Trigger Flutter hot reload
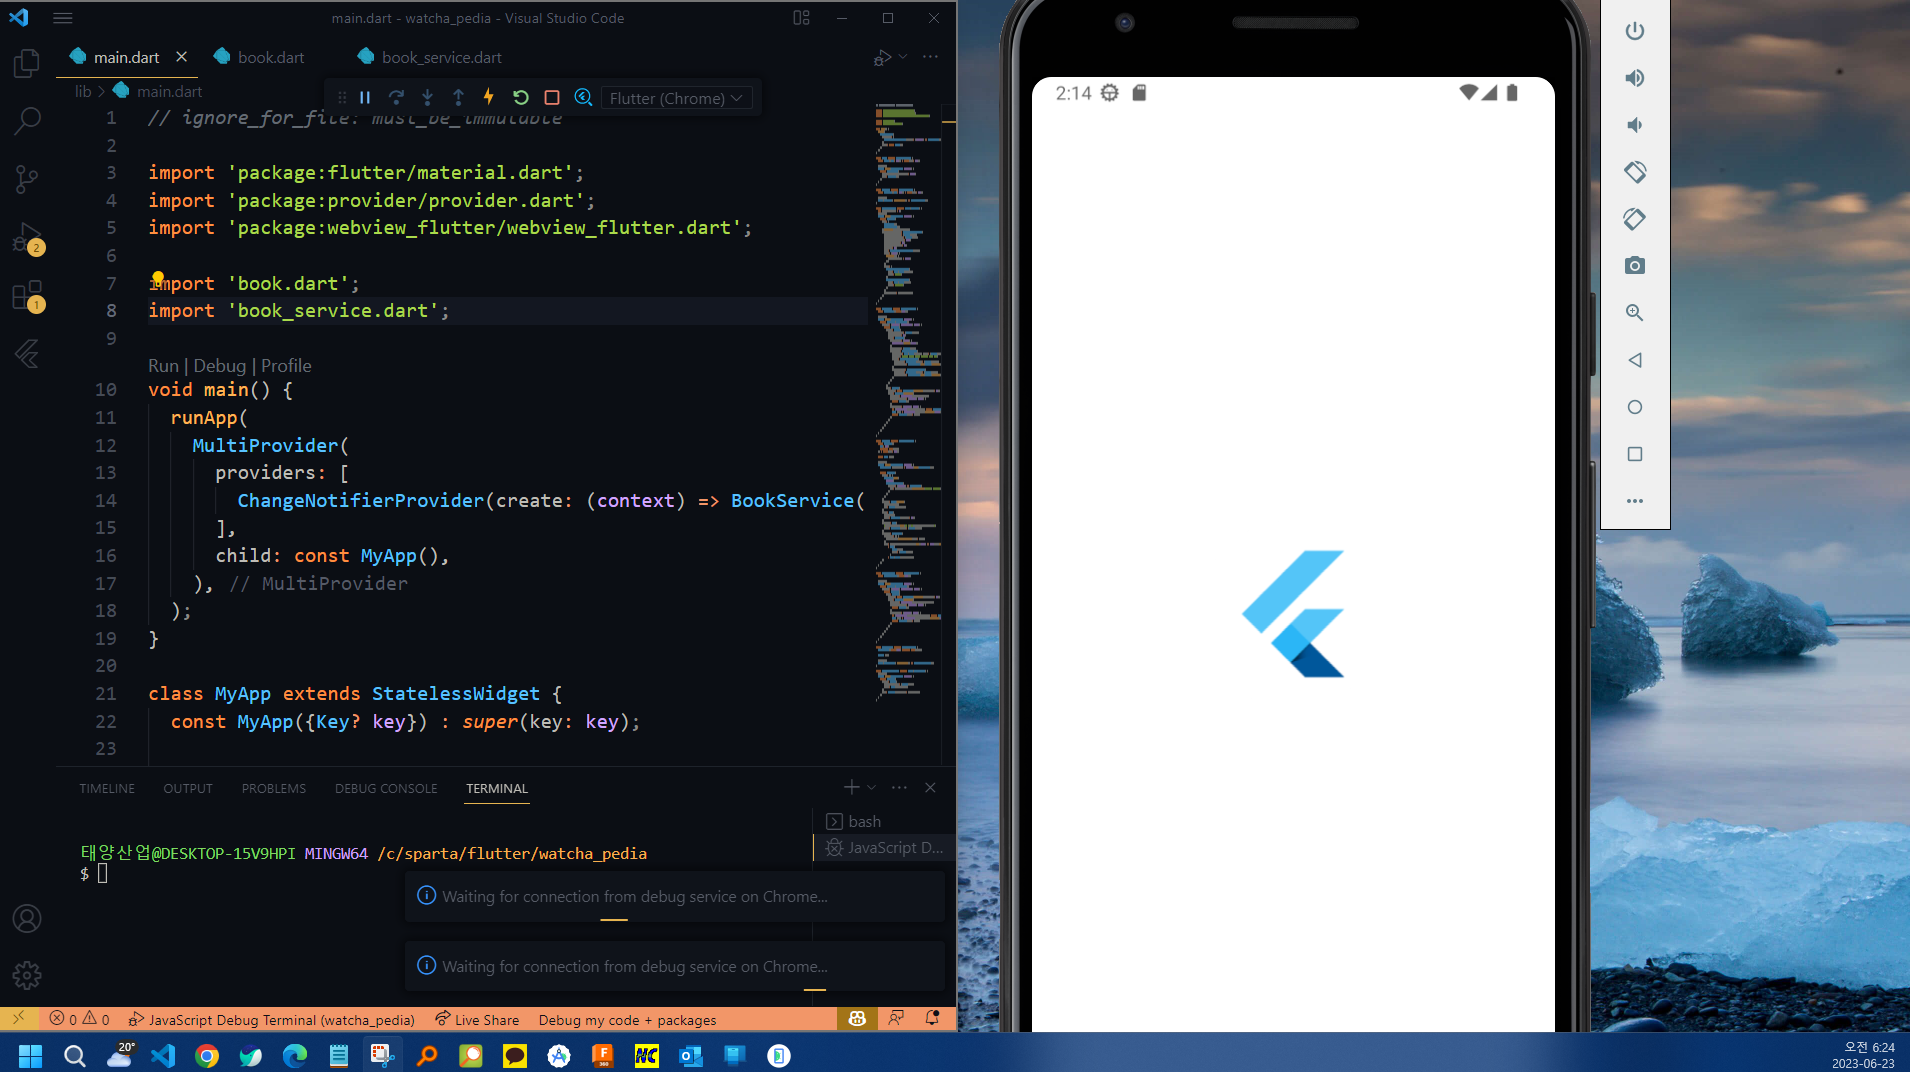The width and height of the screenshot is (1910, 1072). tap(489, 97)
